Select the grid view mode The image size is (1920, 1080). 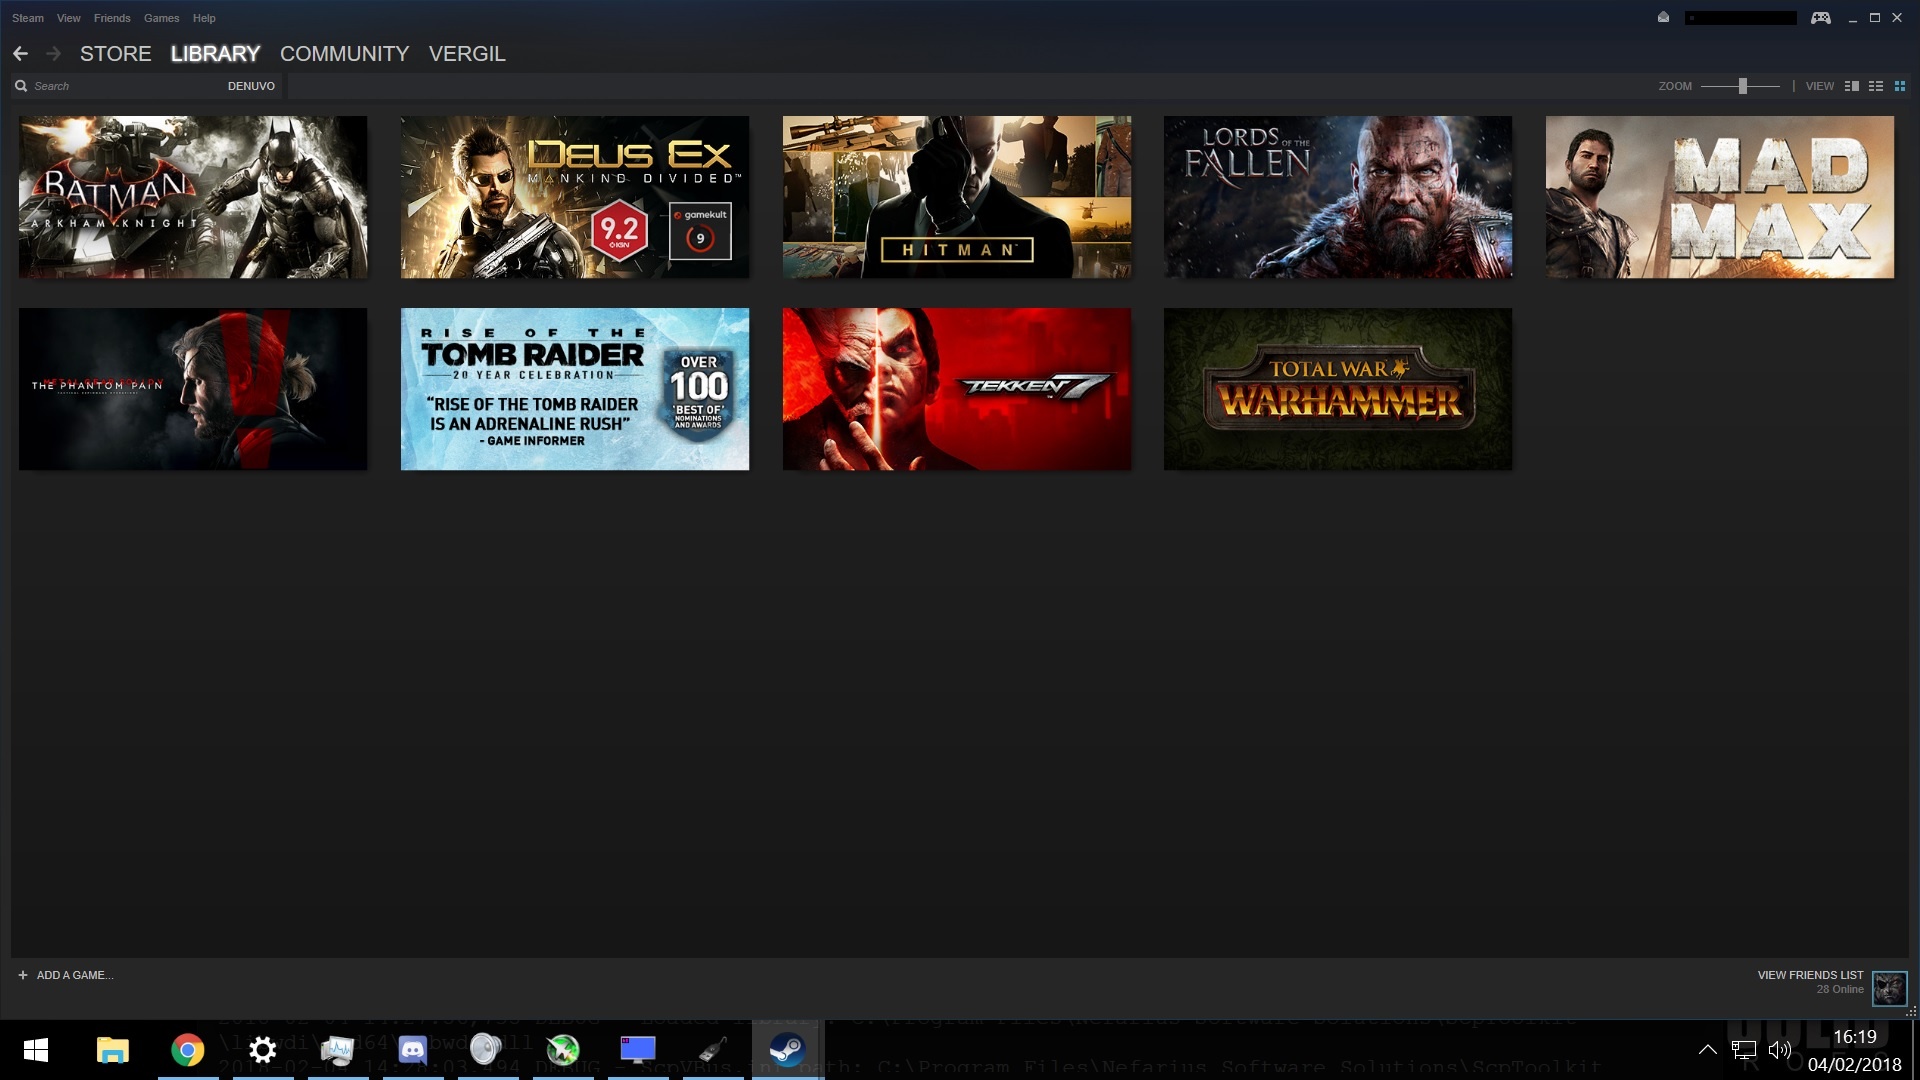(x=1900, y=86)
